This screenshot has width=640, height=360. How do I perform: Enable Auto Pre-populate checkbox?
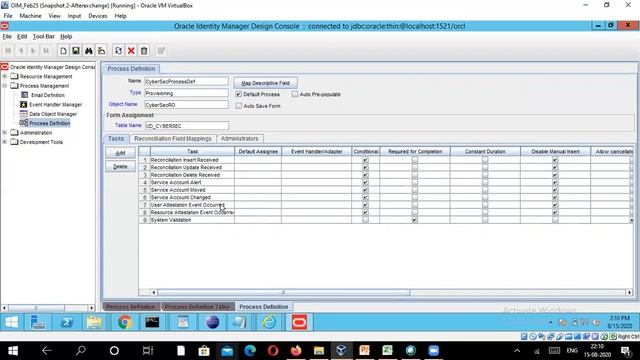(x=295, y=94)
